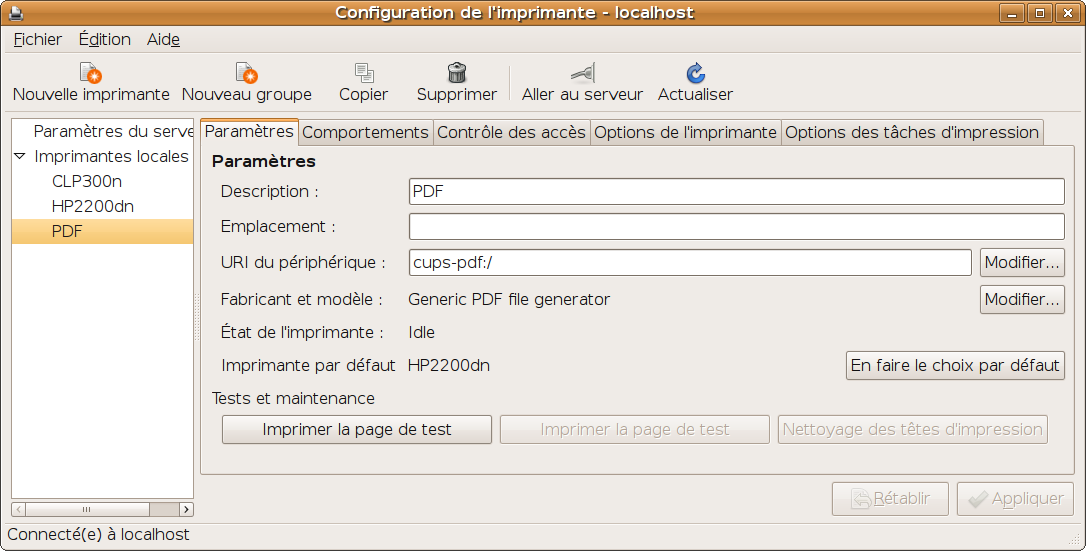
Task: Open the Options de l'imprimante tab
Action: pyautogui.click(x=685, y=132)
